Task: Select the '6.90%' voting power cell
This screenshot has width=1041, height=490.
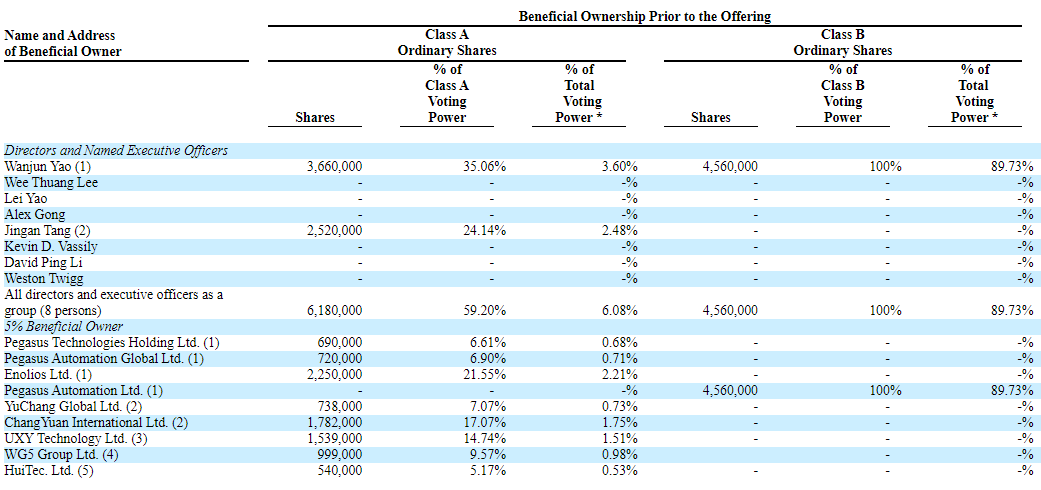Action: (488, 359)
